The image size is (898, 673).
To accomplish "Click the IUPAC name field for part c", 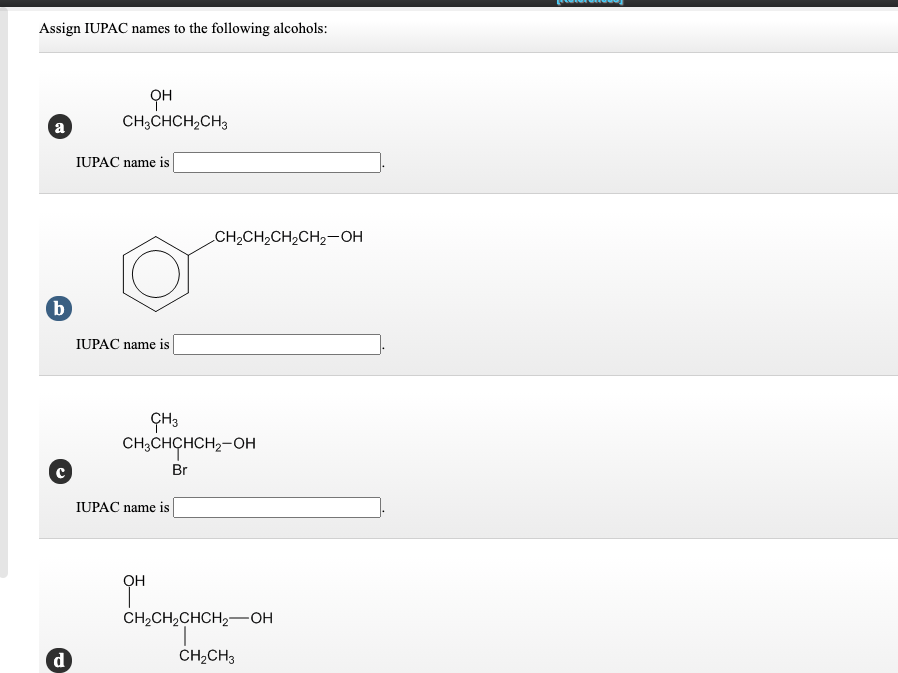I will point(275,507).
